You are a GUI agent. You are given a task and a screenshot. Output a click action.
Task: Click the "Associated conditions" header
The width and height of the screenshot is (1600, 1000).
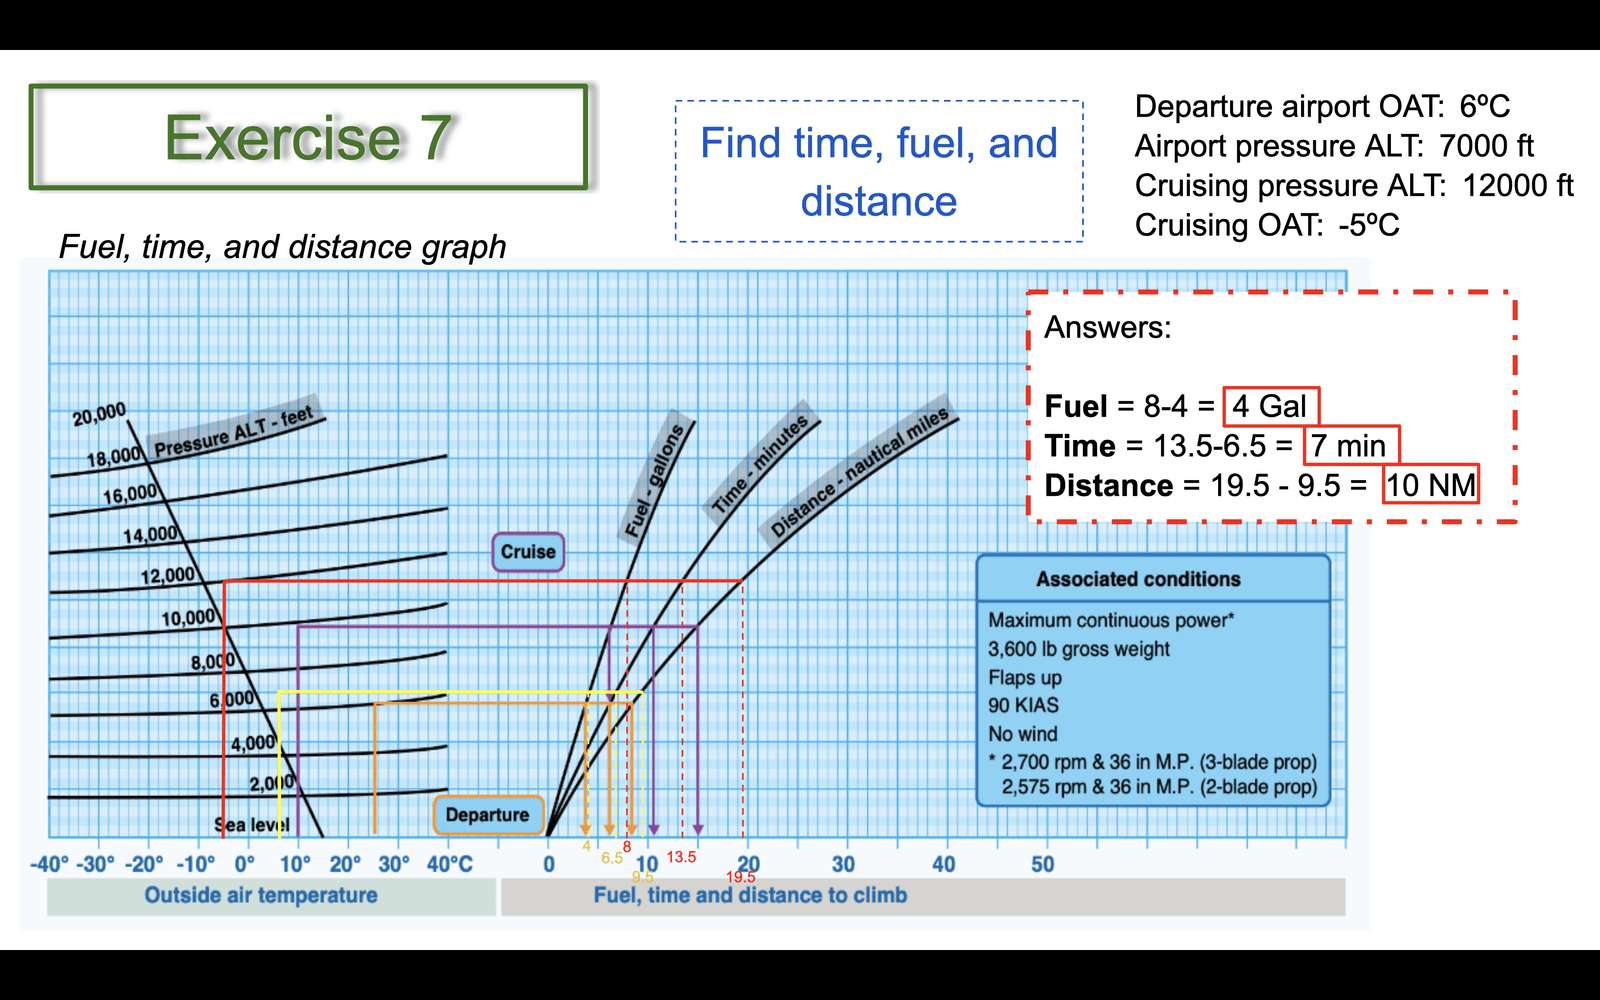click(1138, 579)
